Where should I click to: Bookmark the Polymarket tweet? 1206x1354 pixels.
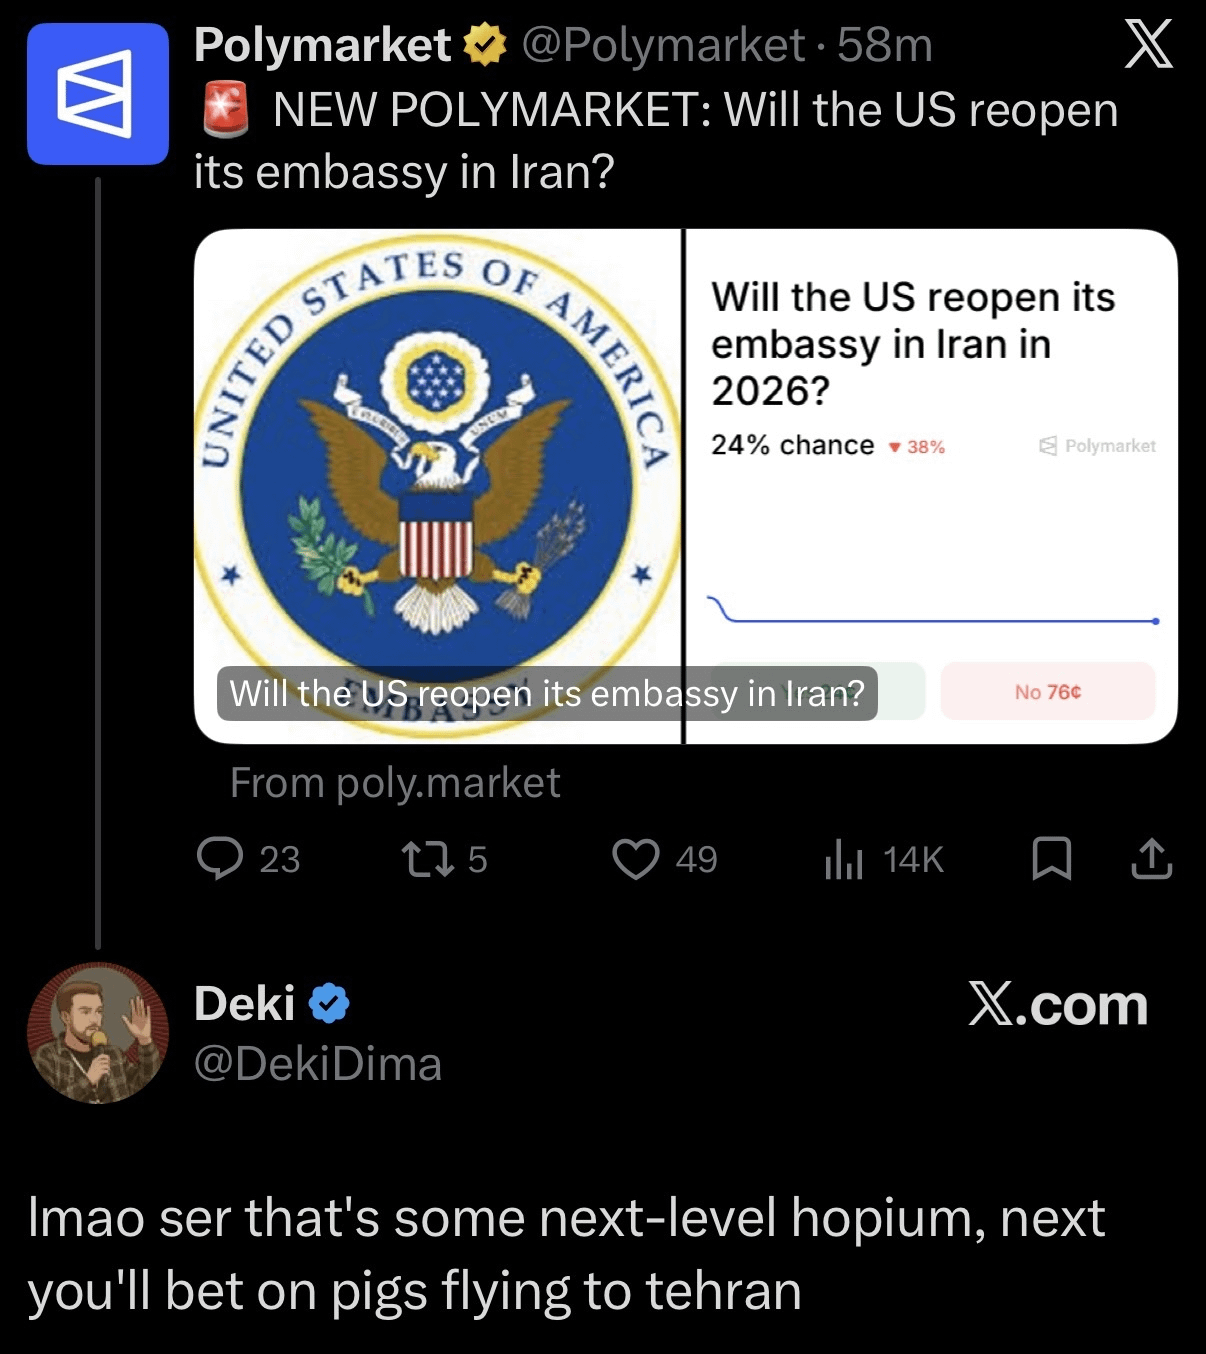click(1051, 859)
